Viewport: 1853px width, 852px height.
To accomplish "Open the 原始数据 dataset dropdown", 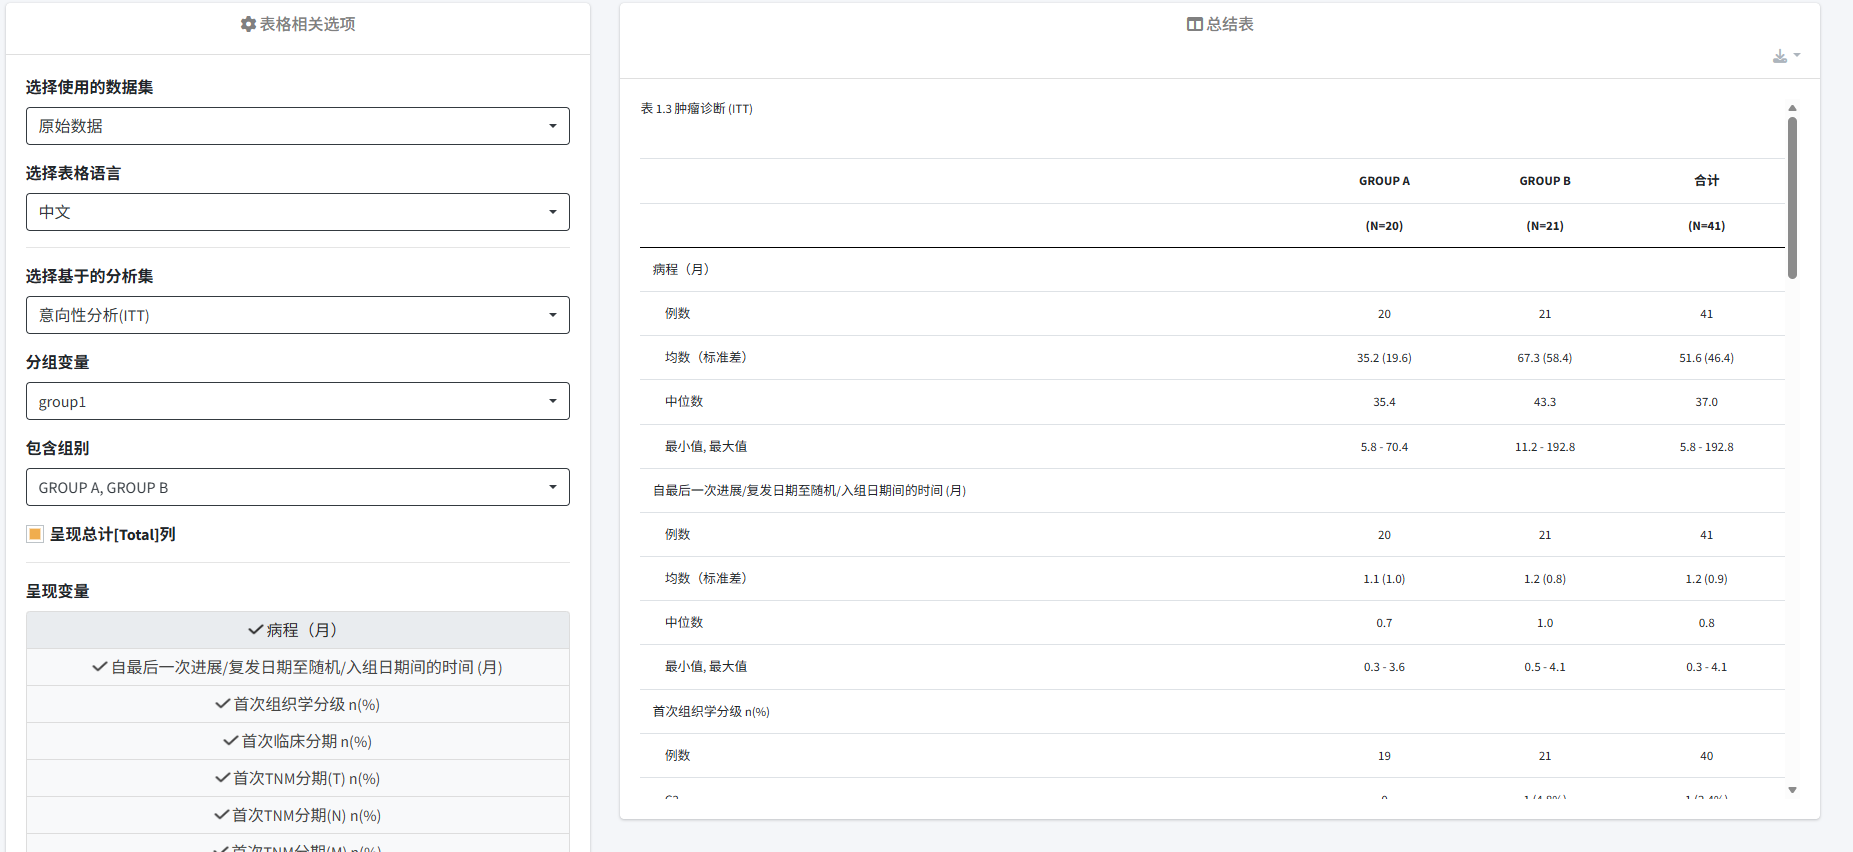I will click(297, 126).
